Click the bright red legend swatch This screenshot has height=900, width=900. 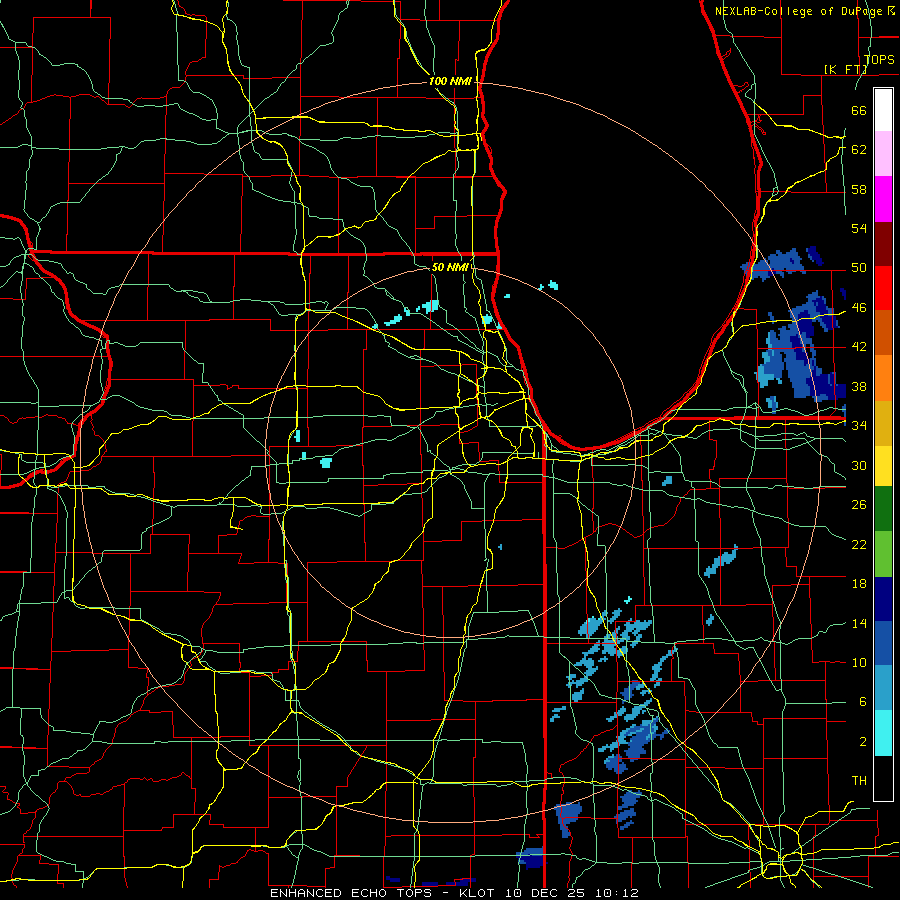click(883, 288)
